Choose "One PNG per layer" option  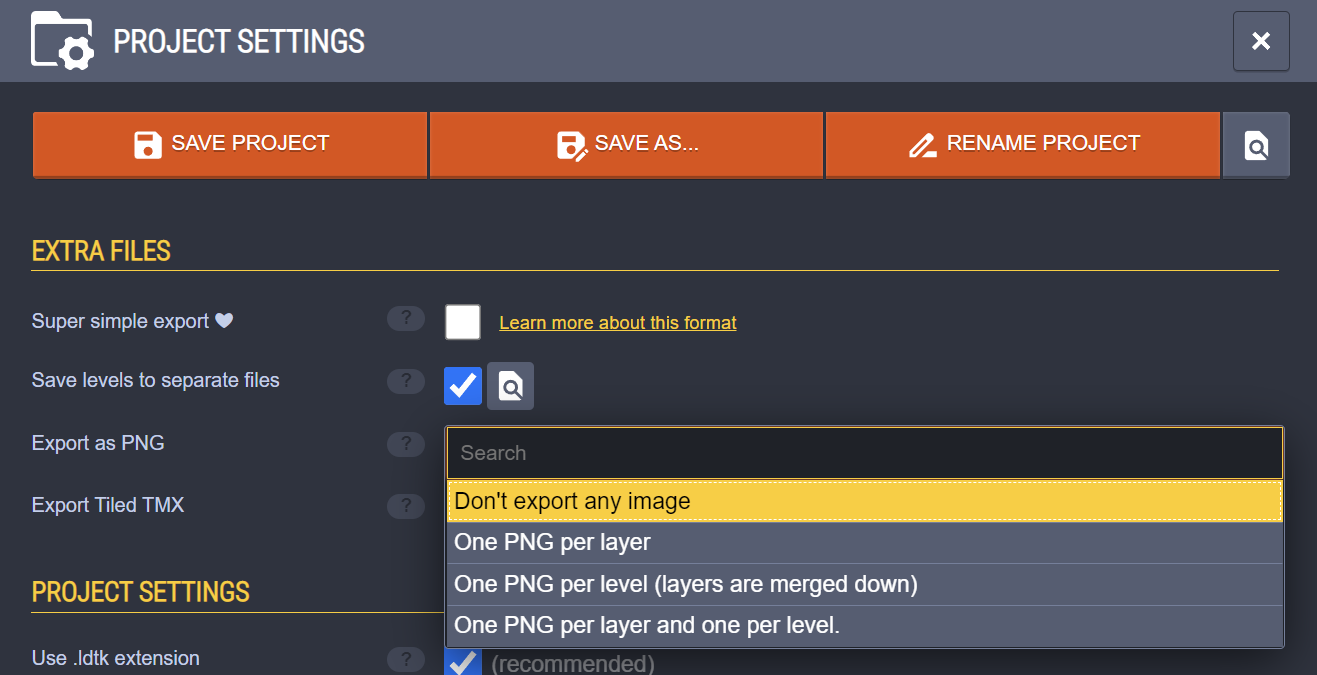tap(864, 543)
